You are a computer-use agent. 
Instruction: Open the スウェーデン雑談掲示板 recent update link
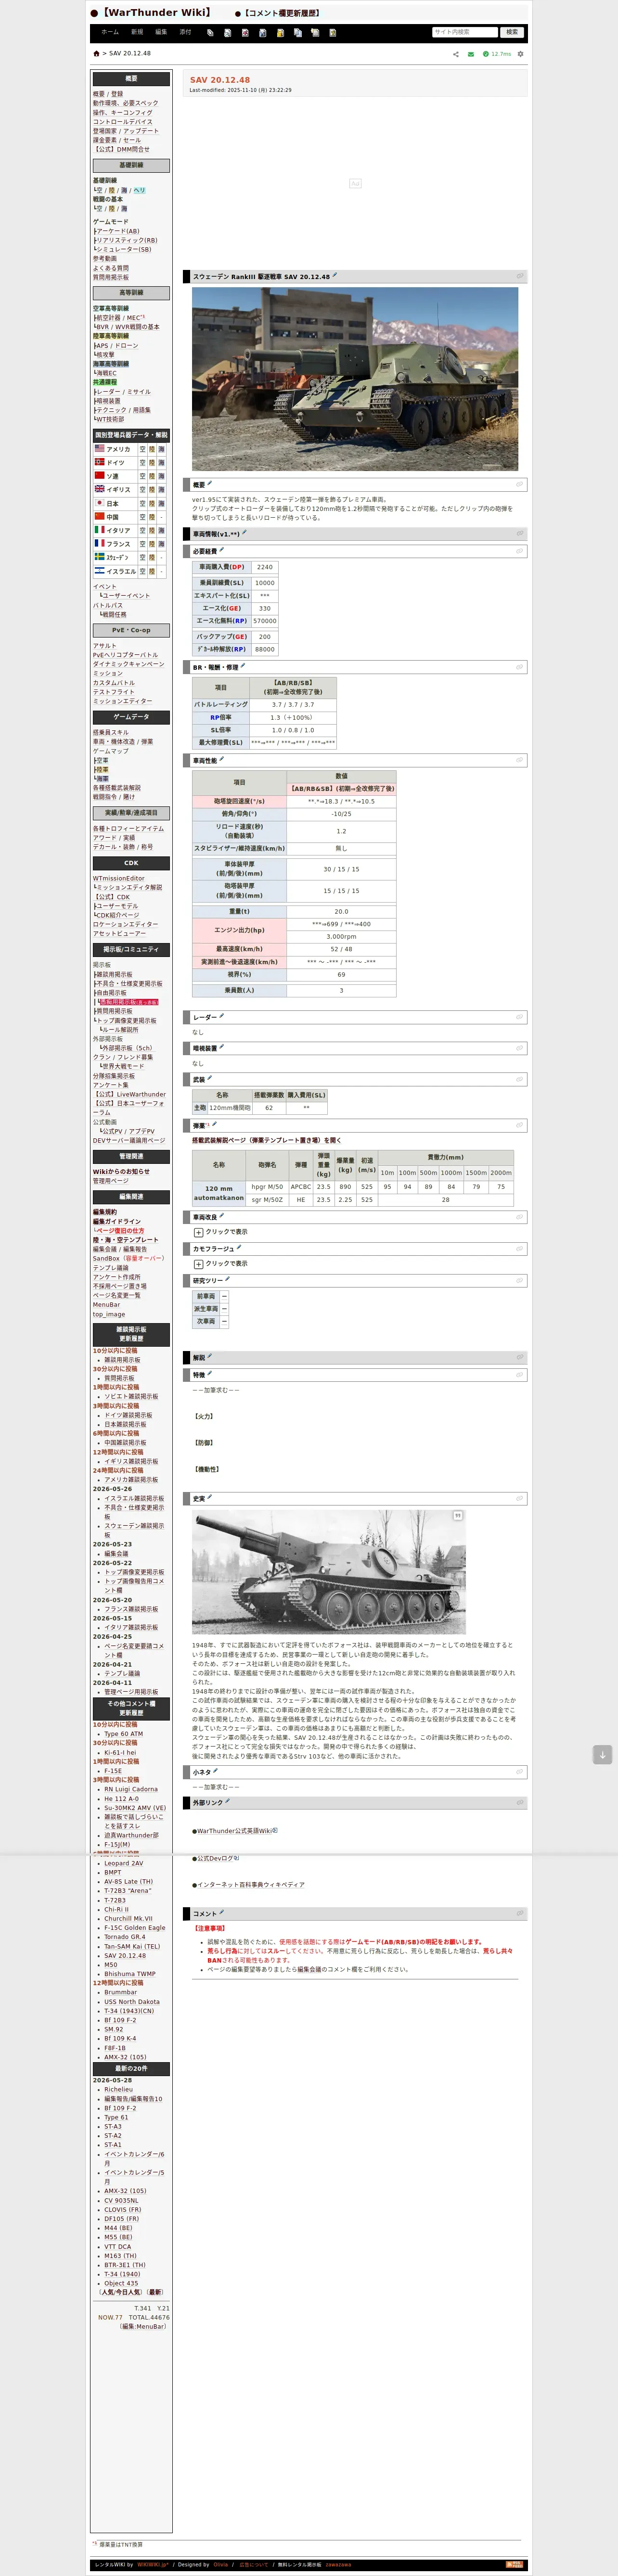(134, 1530)
